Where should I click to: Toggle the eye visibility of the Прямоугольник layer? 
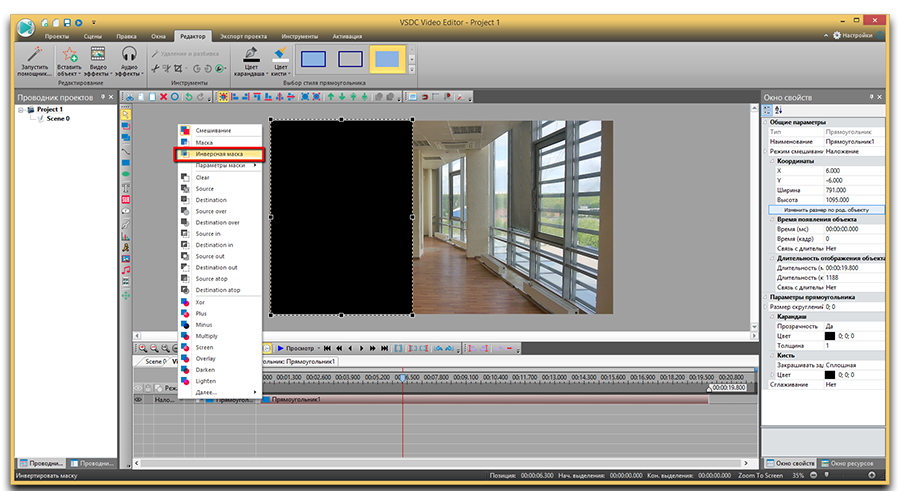tap(138, 399)
